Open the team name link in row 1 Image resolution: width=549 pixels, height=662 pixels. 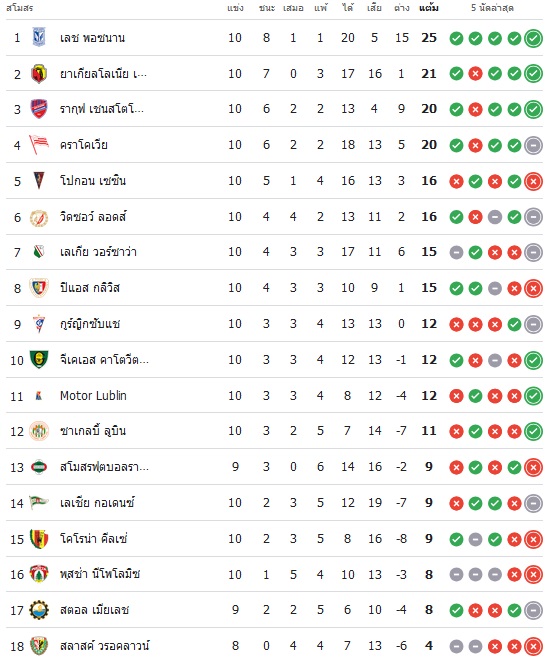pos(92,38)
